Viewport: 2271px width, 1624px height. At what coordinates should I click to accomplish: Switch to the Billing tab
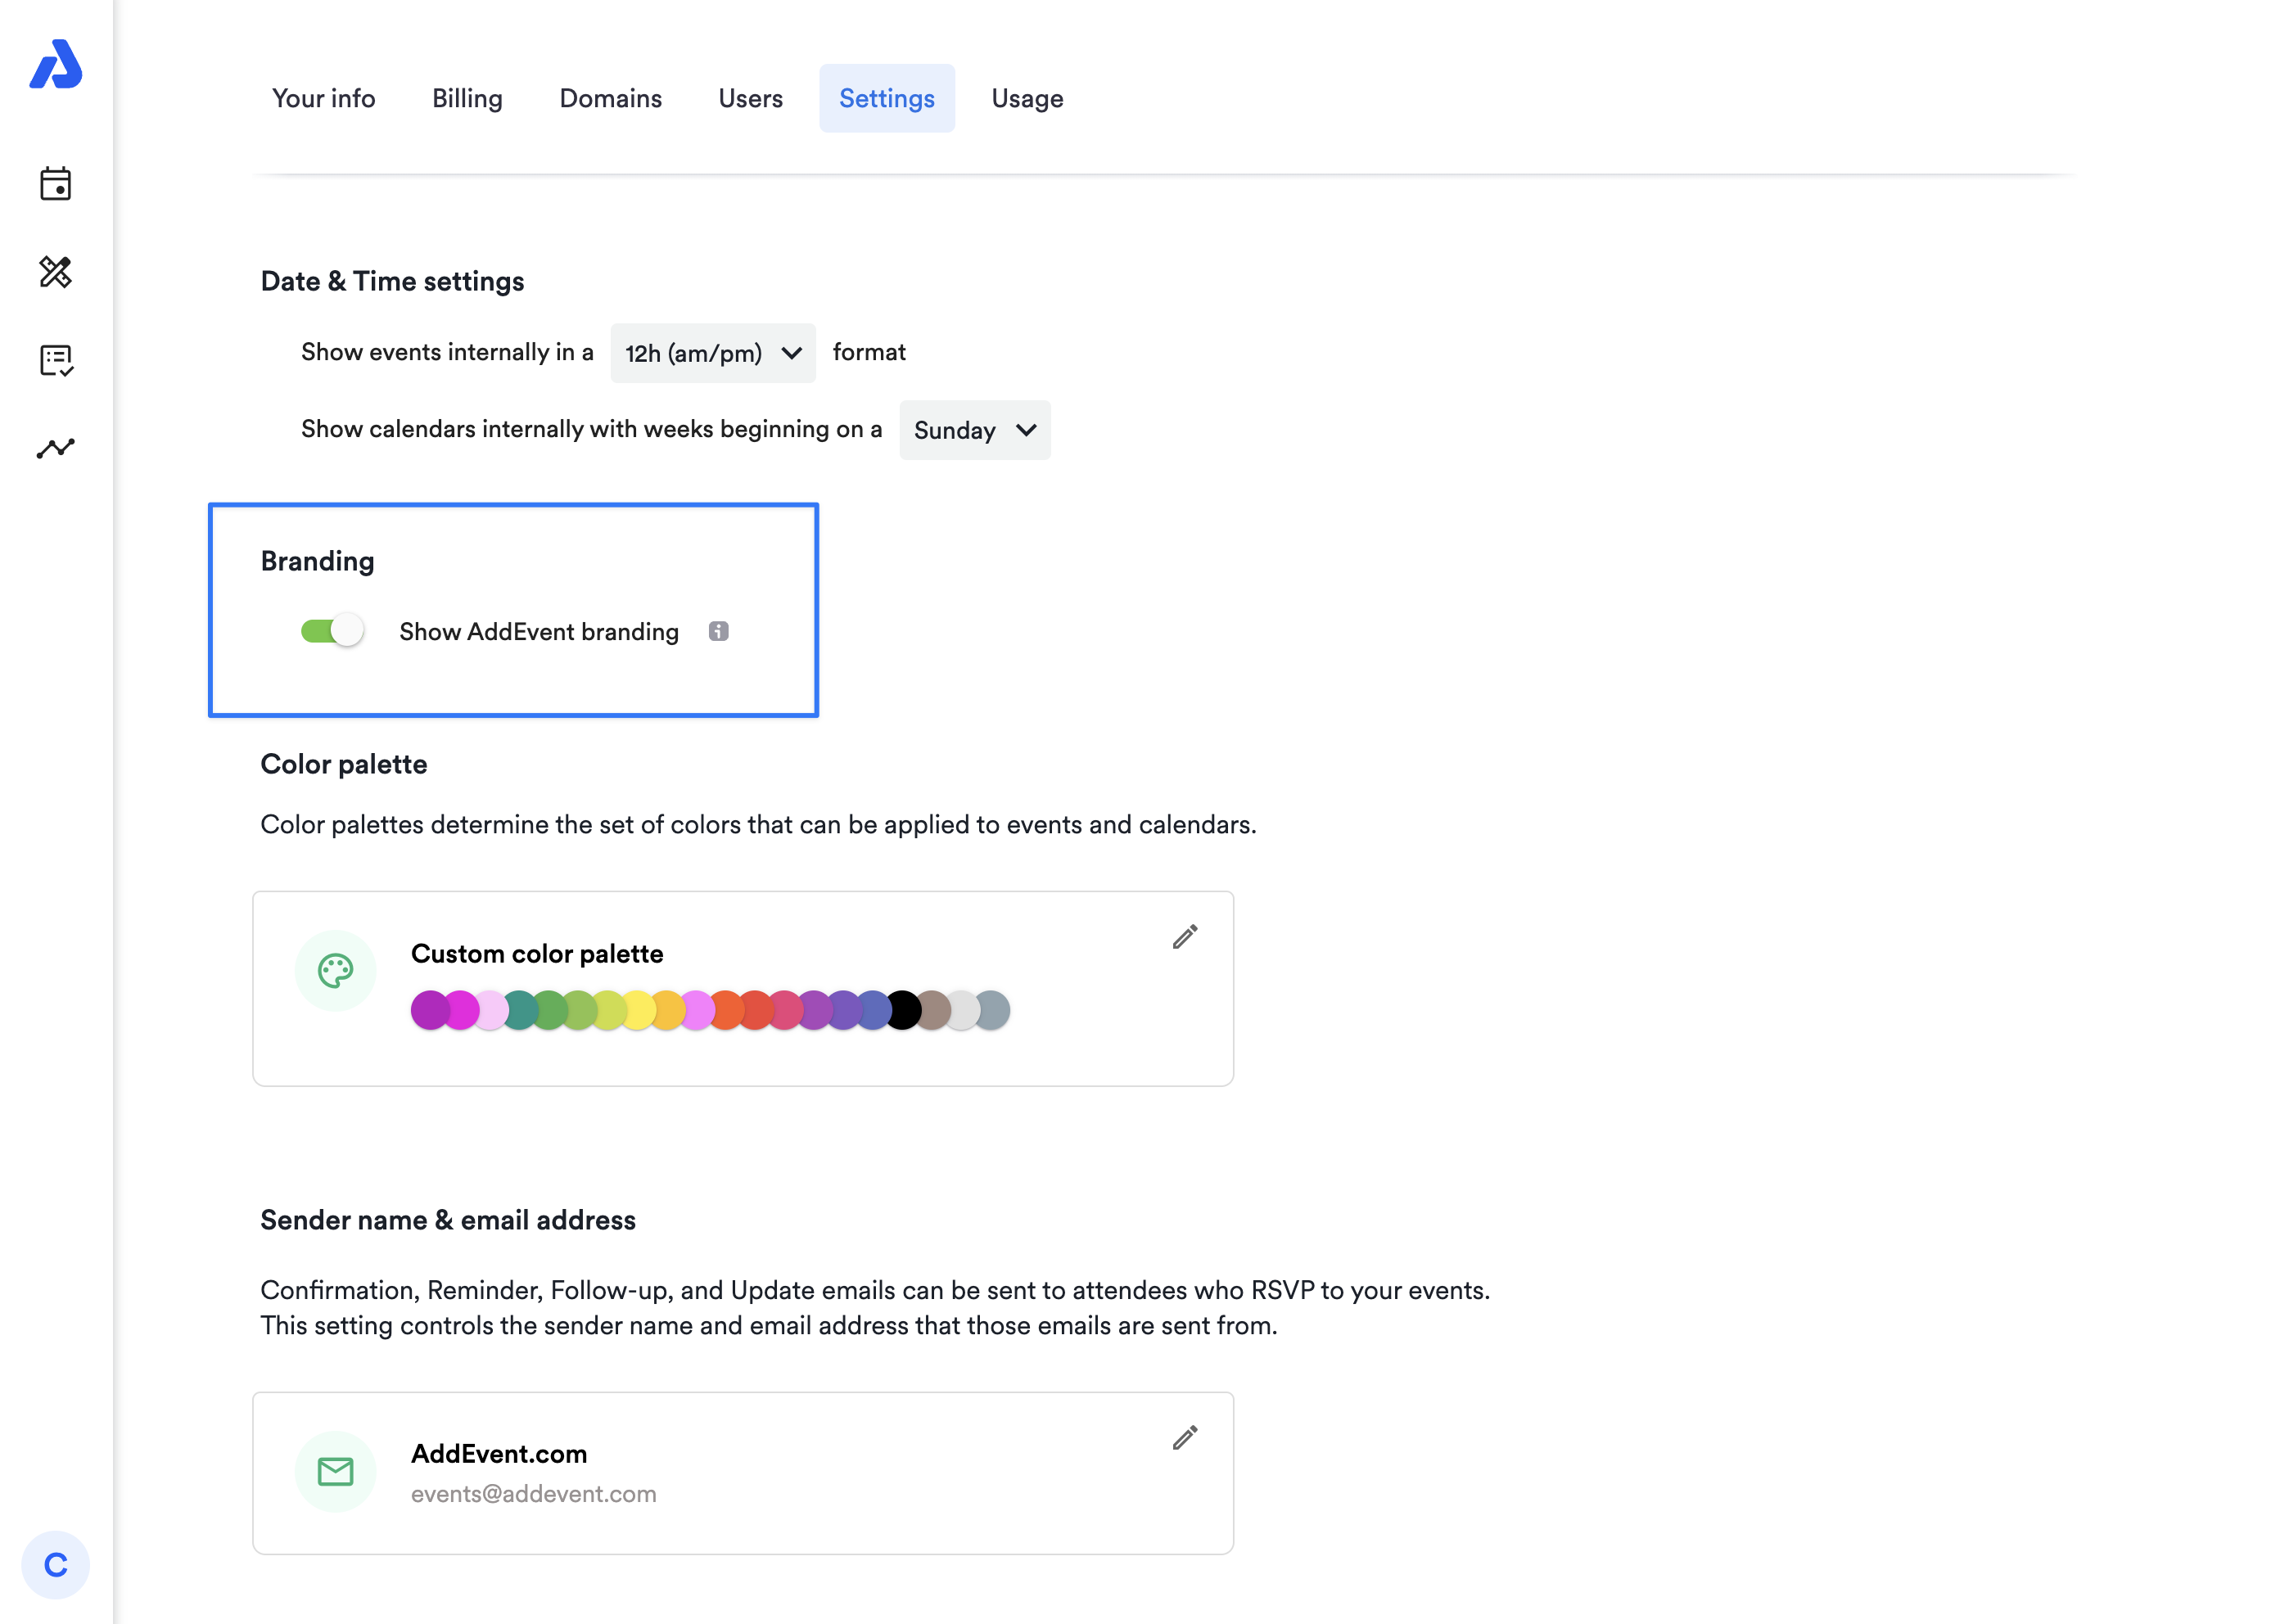point(467,98)
